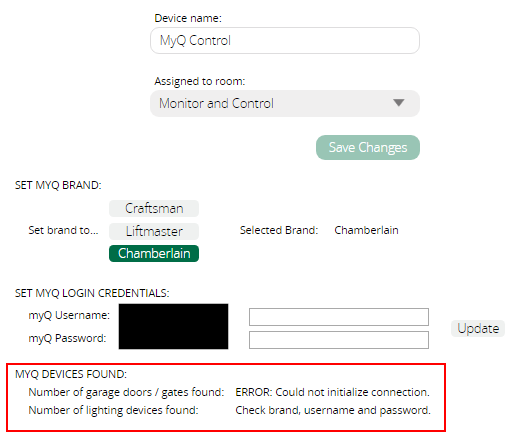Click the Update credentials button
515x437 pixels.
point(478,329)
